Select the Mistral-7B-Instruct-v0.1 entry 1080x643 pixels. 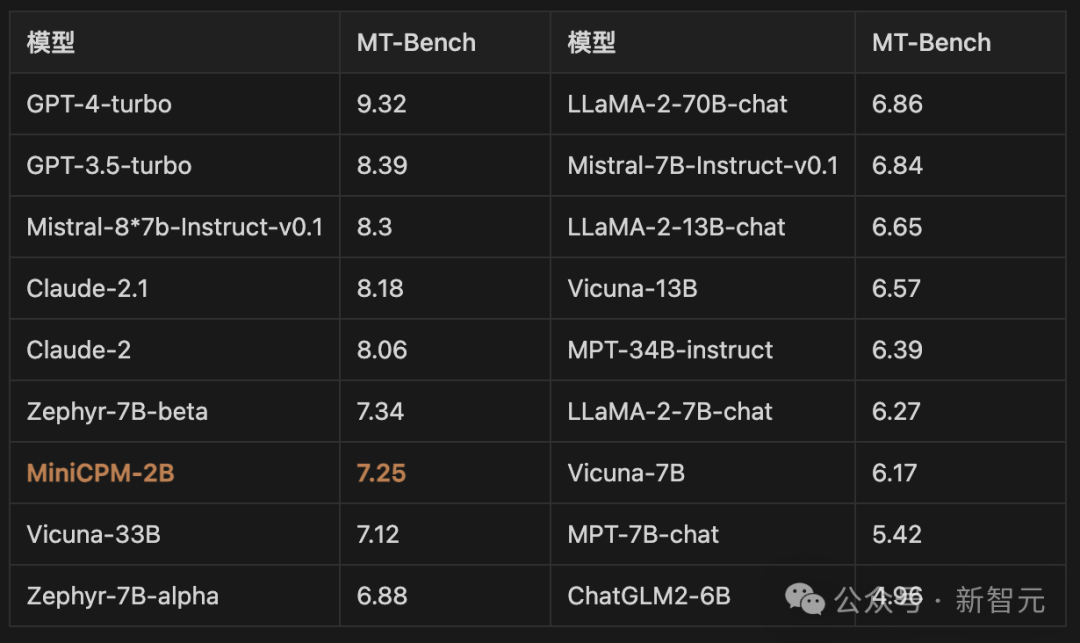tap(702, 166)
